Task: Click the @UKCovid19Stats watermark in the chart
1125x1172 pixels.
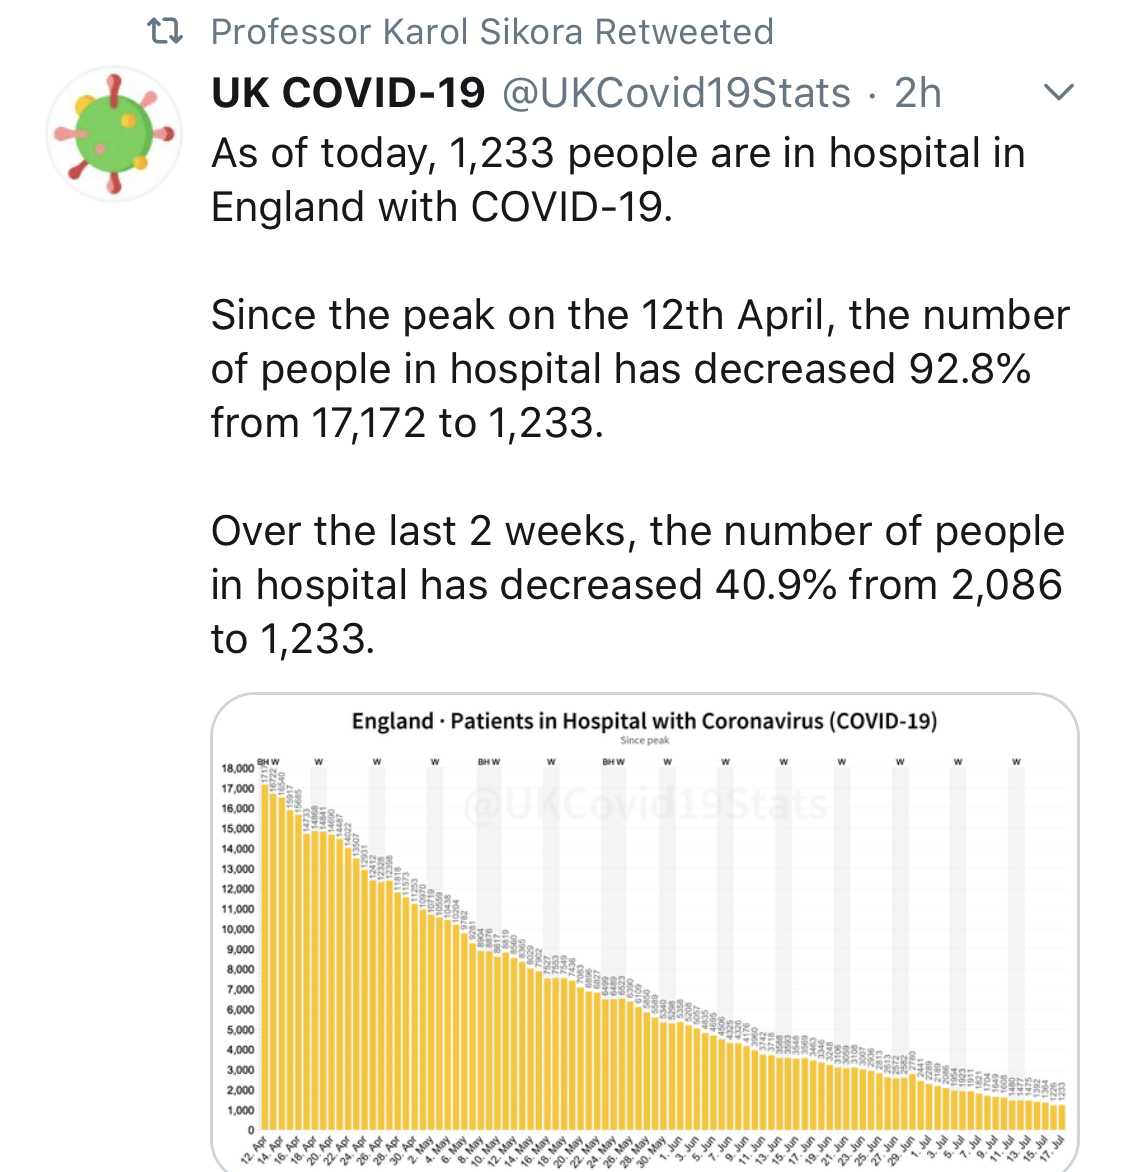Action: tap(645, 805)
